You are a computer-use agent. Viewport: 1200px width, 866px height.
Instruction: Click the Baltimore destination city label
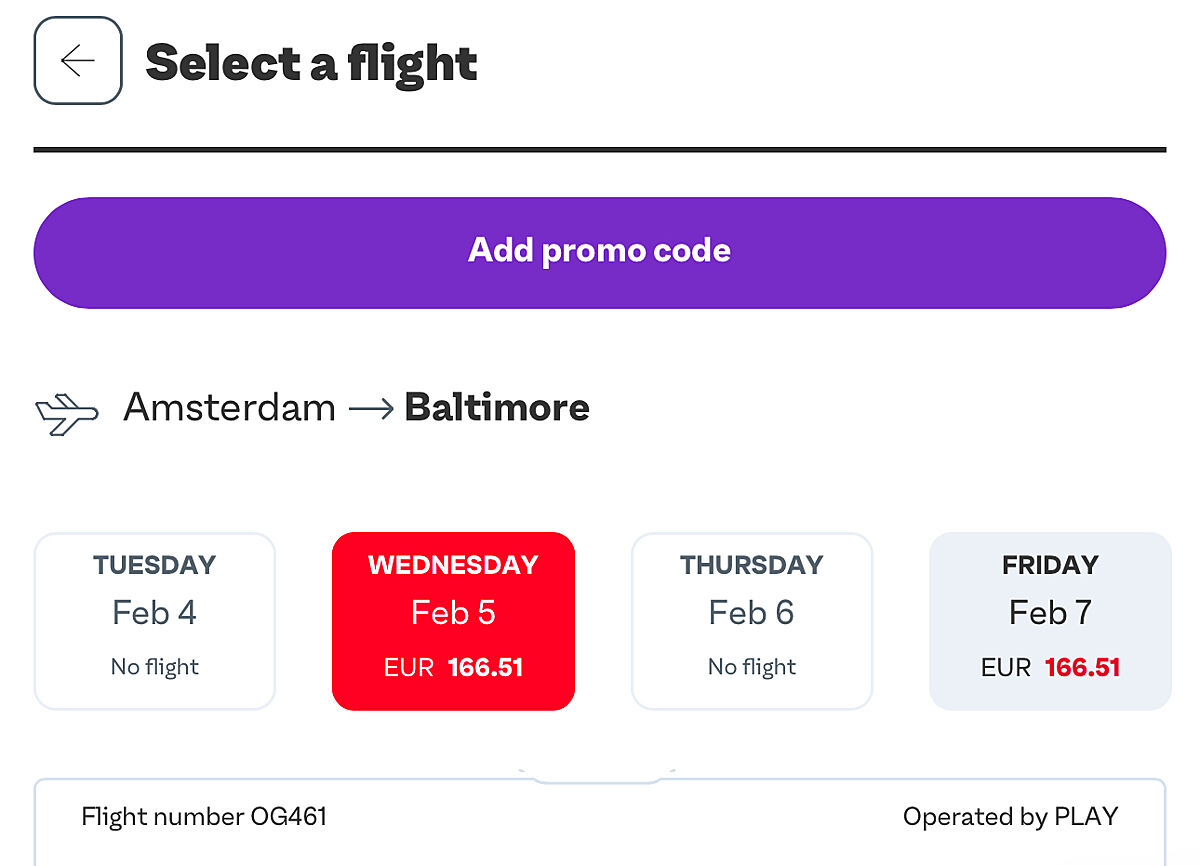(x=497, y=408)
